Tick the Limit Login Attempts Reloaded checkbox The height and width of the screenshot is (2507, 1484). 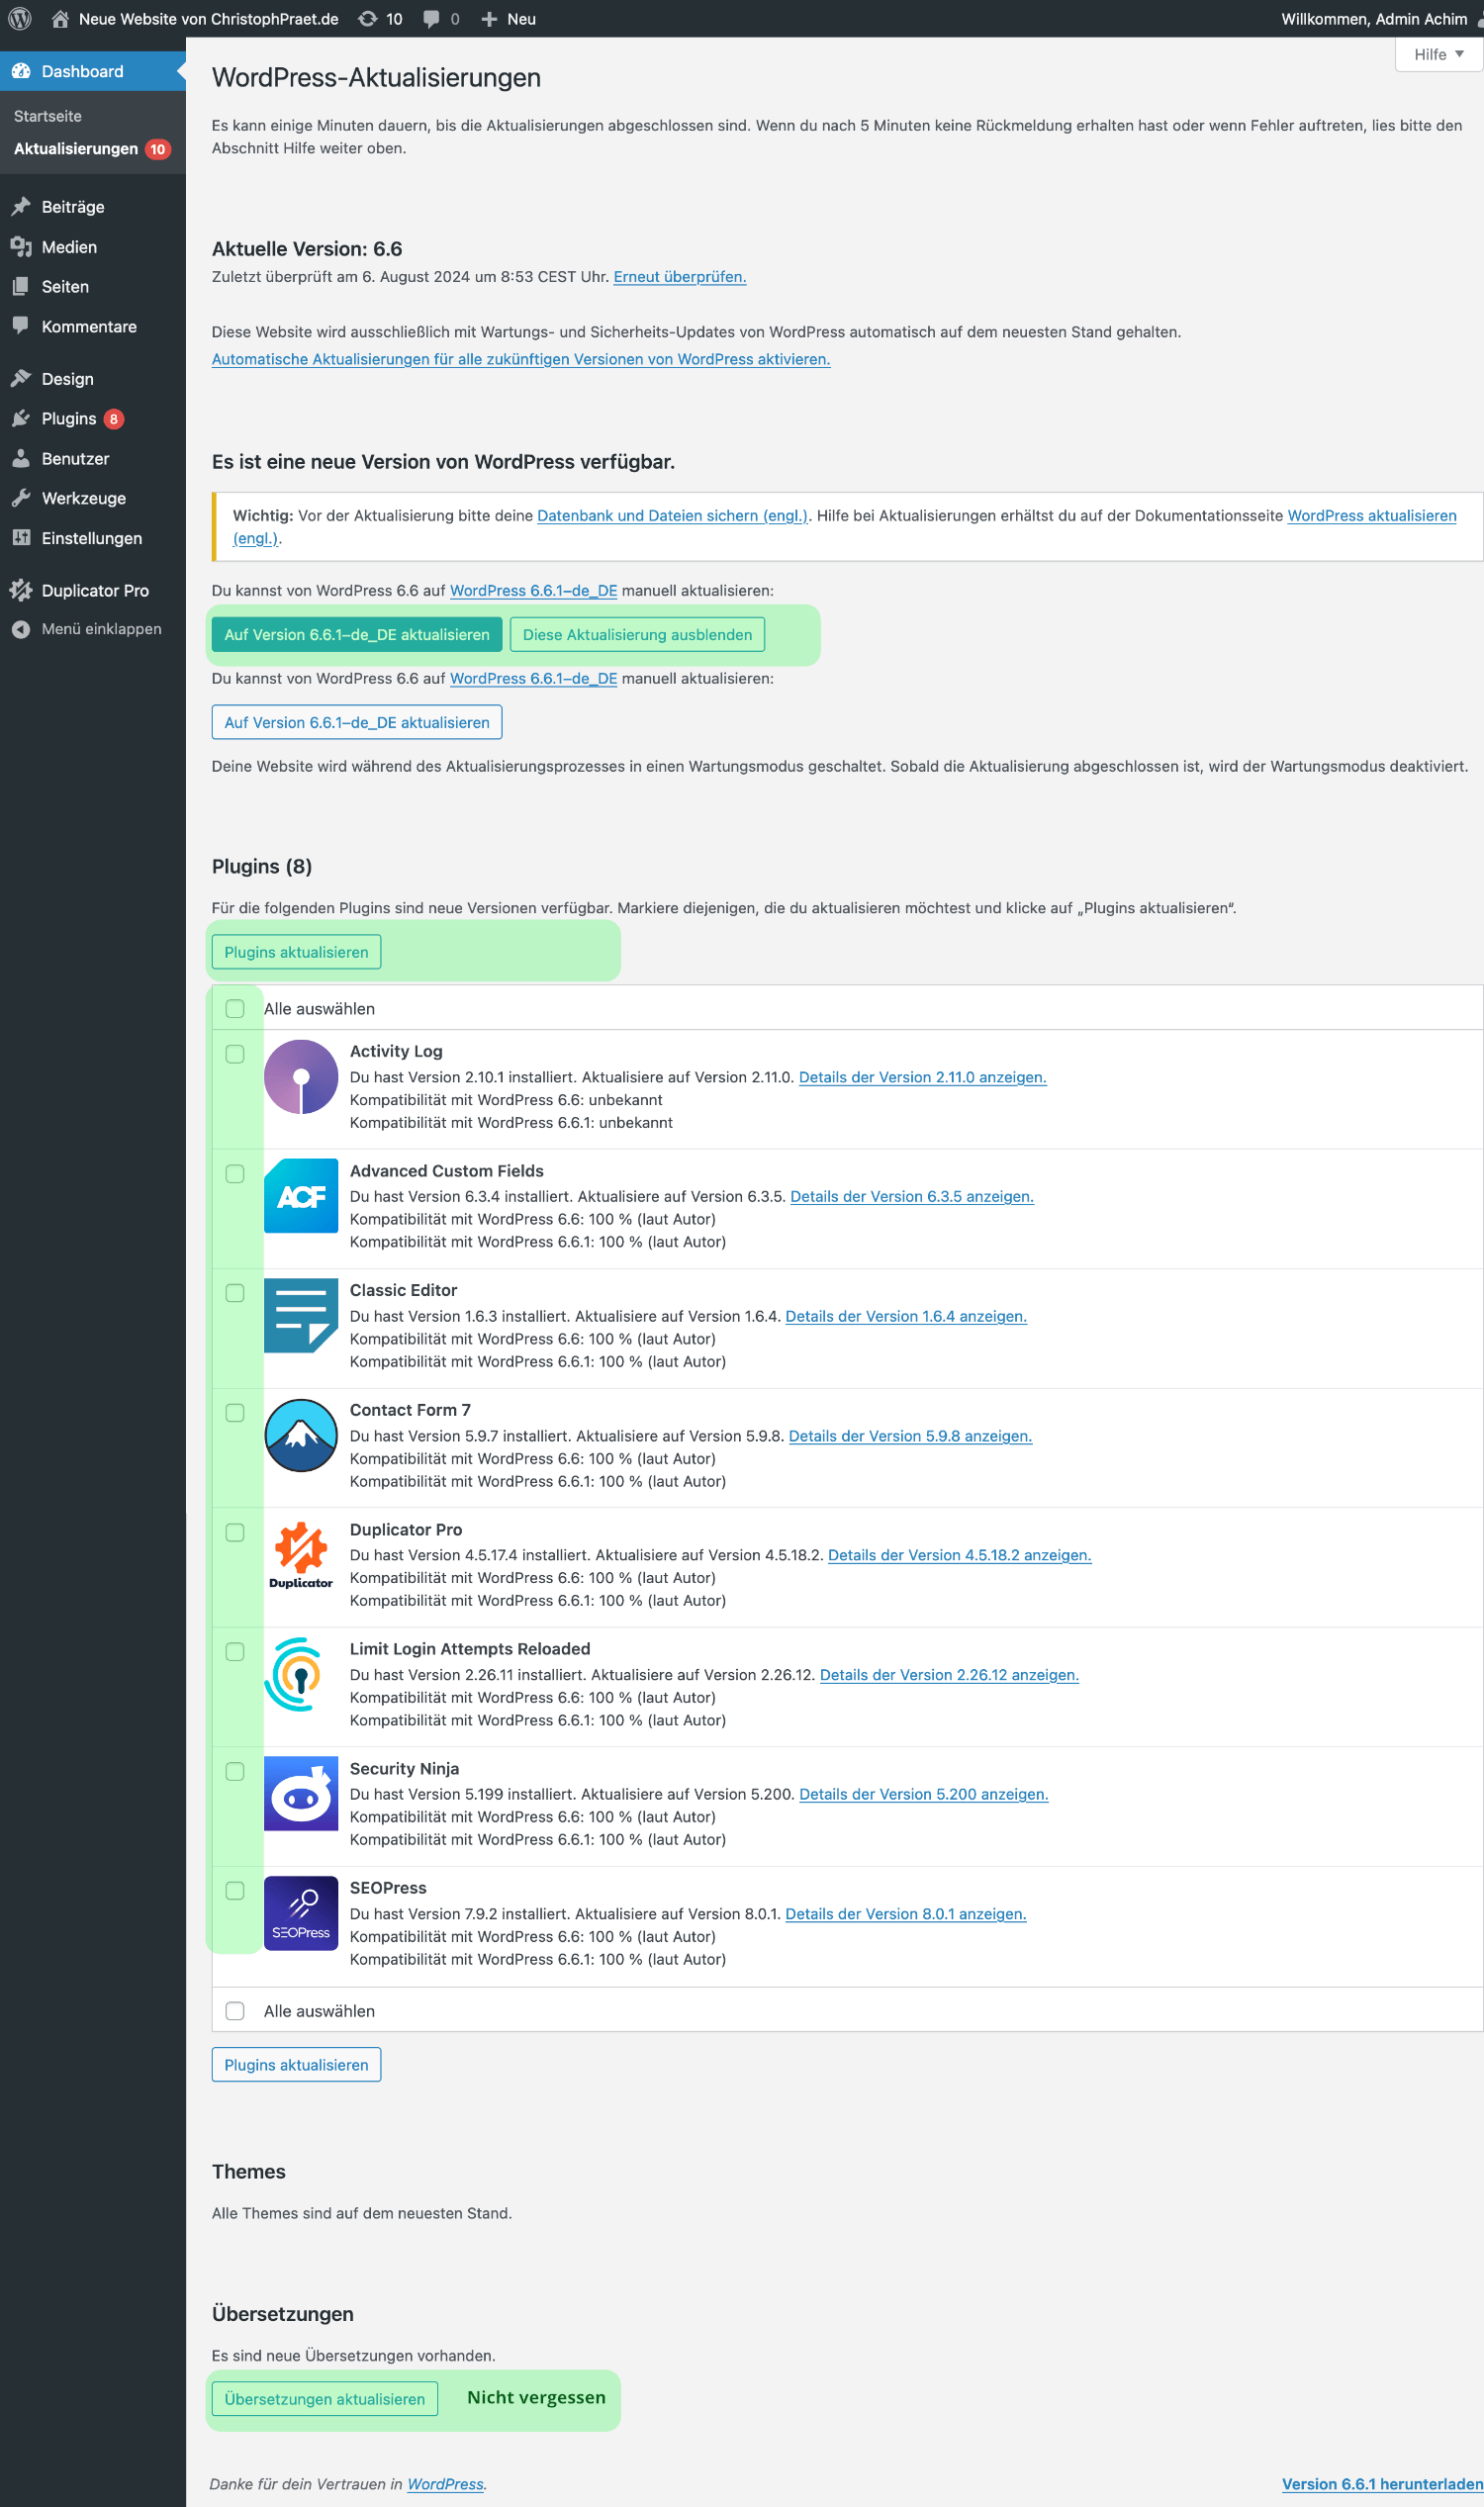click(235, 1652)
